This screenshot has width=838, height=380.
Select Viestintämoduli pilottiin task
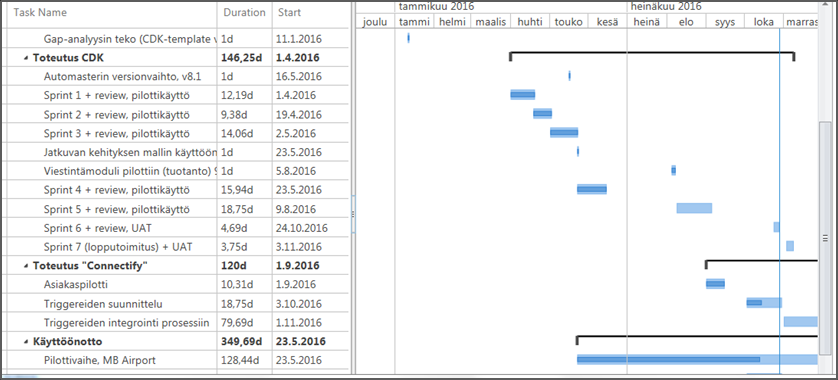[x=130, y=171]
